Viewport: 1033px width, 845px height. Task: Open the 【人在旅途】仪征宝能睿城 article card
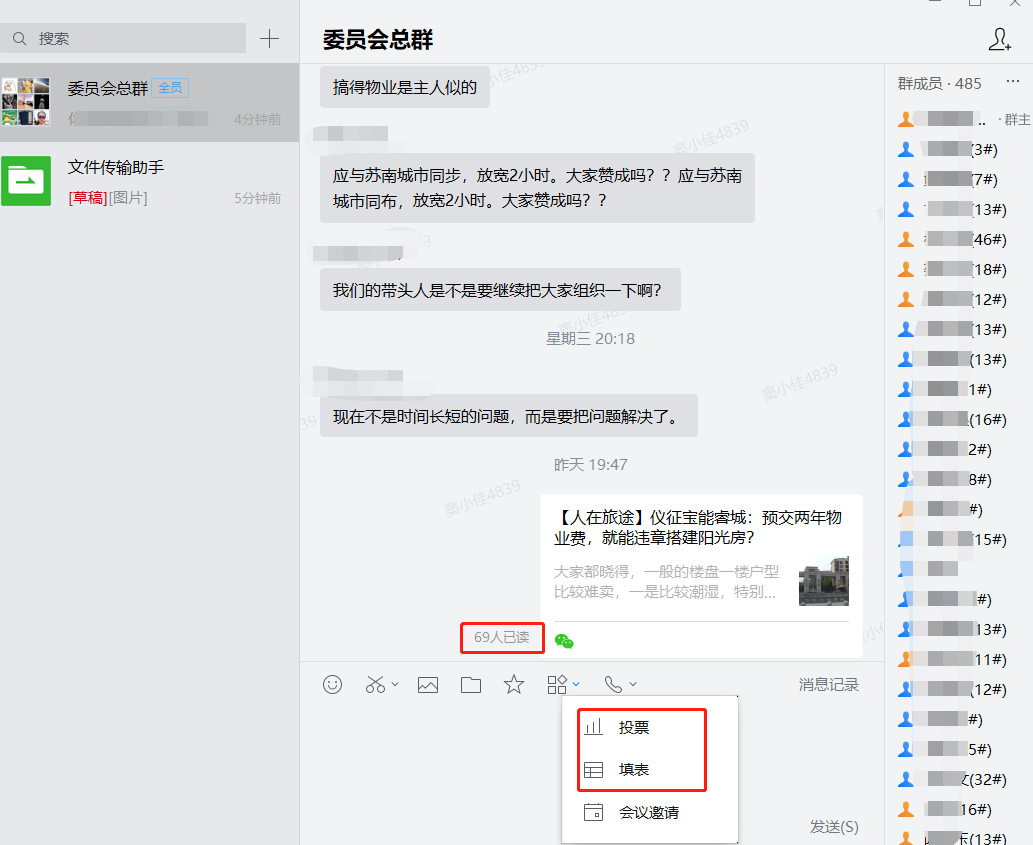pos(701,574)
